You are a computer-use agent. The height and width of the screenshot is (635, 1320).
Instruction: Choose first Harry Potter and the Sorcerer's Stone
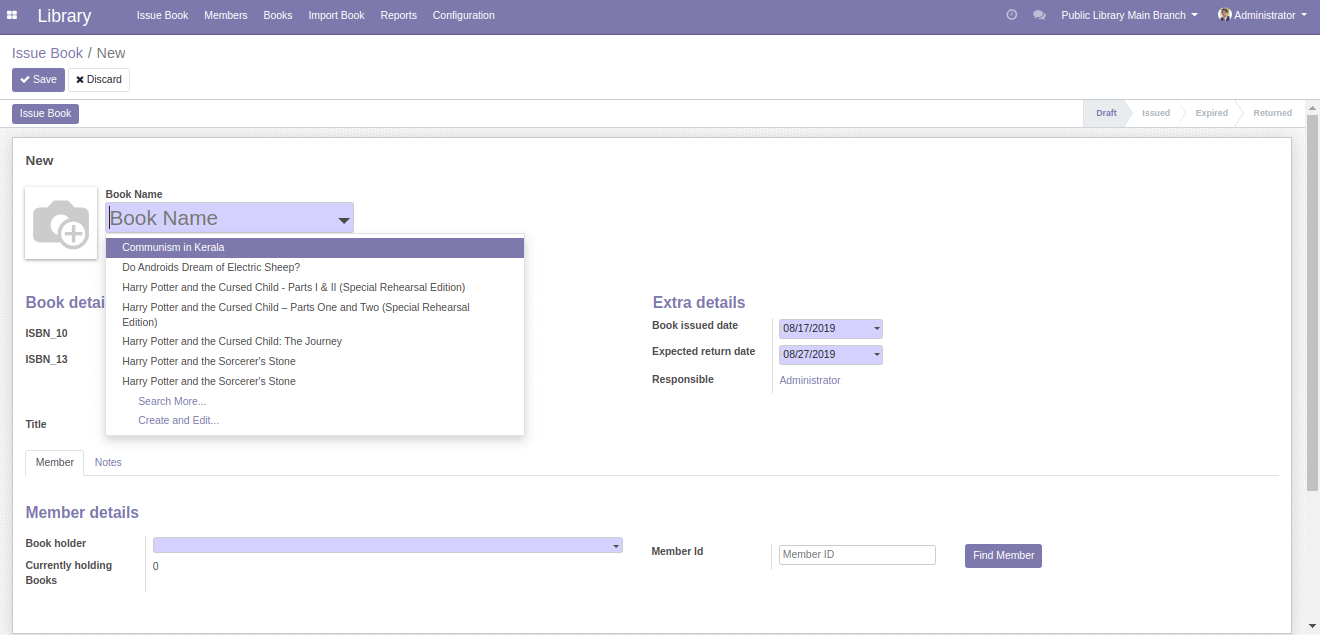(315, 361)
